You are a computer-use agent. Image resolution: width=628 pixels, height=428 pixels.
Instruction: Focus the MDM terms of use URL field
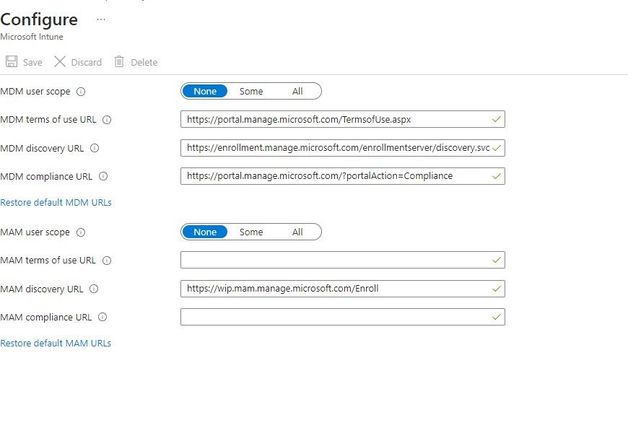342,119
